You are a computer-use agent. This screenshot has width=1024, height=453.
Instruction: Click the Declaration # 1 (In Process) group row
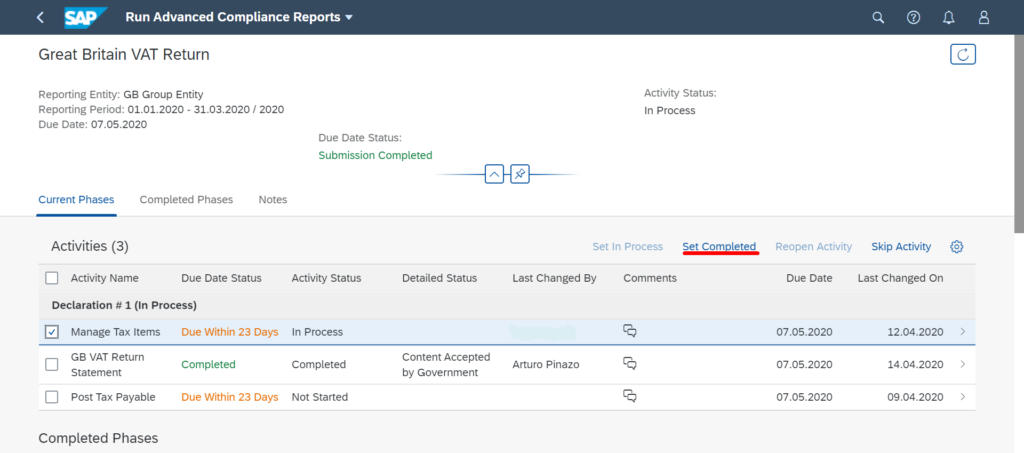tap(507, 305)
